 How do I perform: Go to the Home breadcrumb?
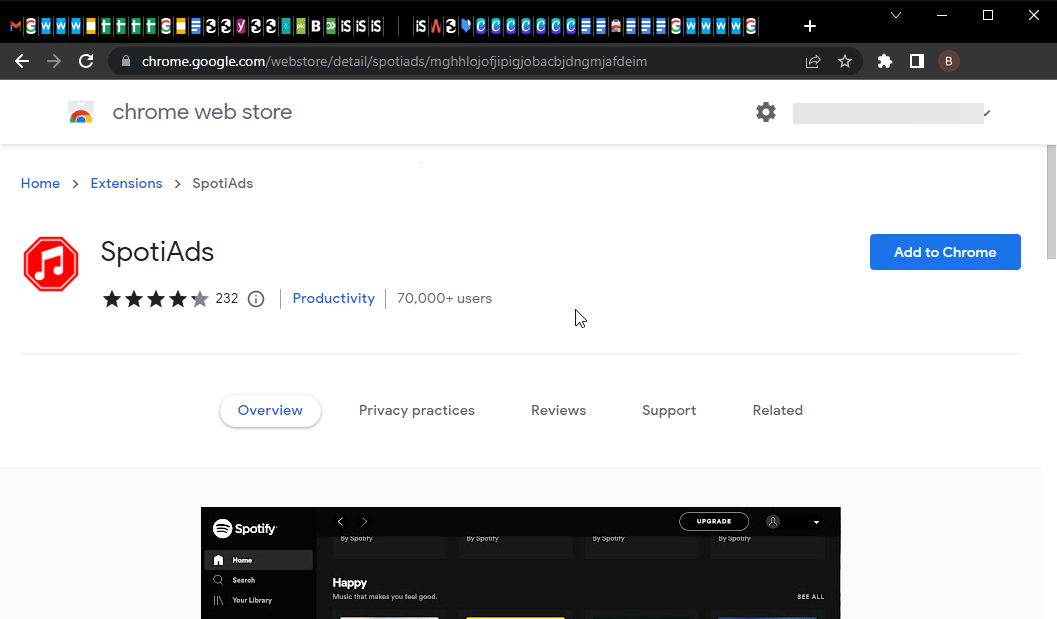[x=40, y=183]
